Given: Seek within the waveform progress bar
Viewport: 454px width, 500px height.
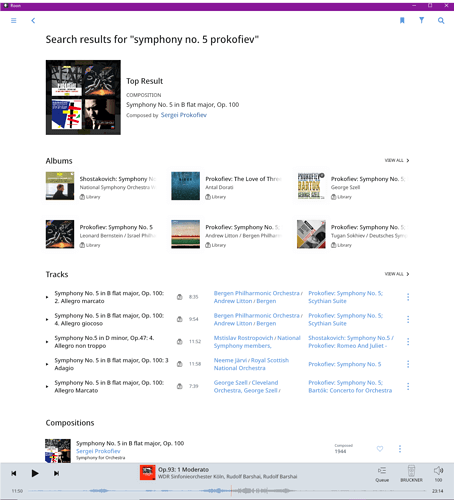Looking at the screenshot, I should (x=227, y=491).
